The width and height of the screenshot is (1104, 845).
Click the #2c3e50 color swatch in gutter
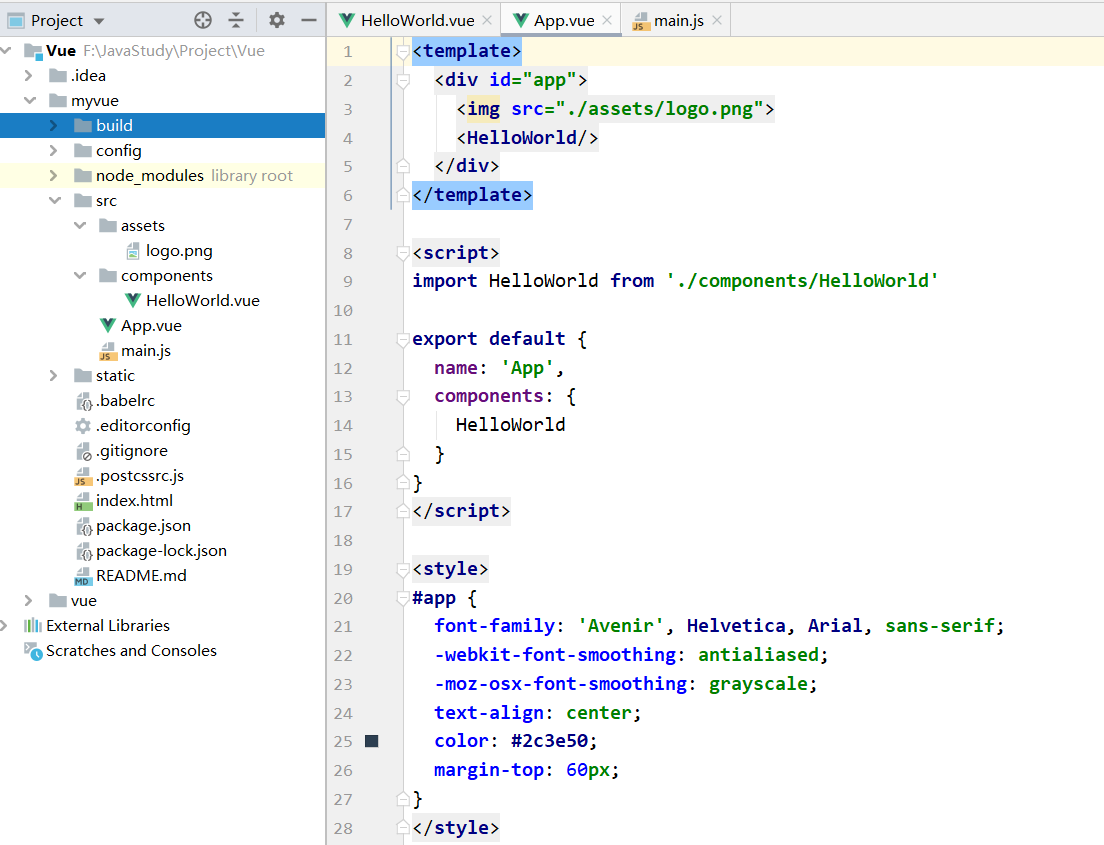[x=372, y=741]
